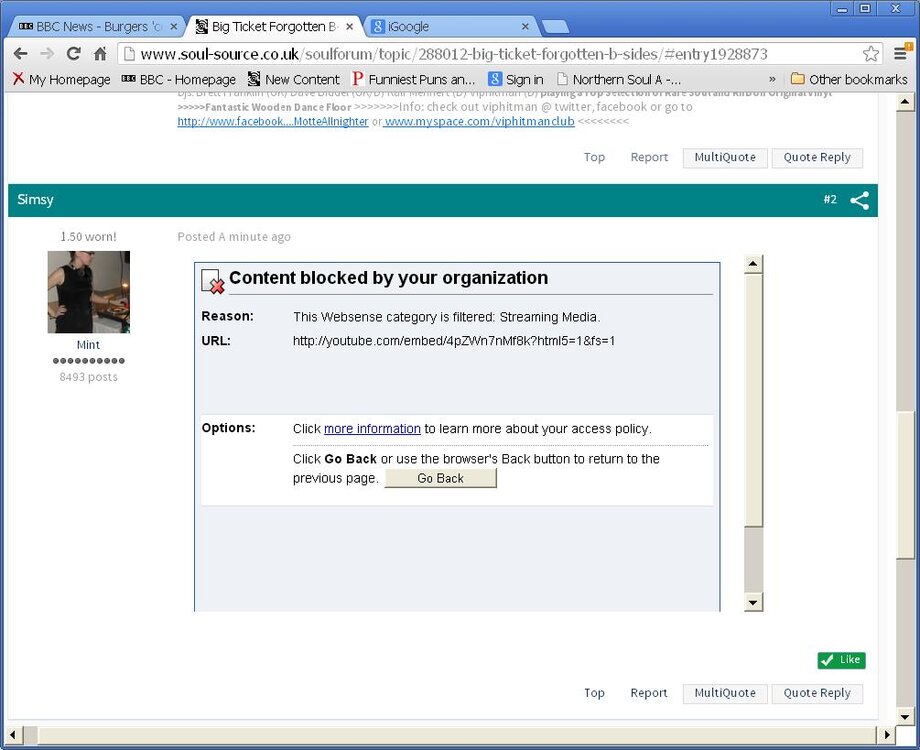This screenshot has height=750, width=920.
Task: Close the iGoogle tab
Action: 525,26
